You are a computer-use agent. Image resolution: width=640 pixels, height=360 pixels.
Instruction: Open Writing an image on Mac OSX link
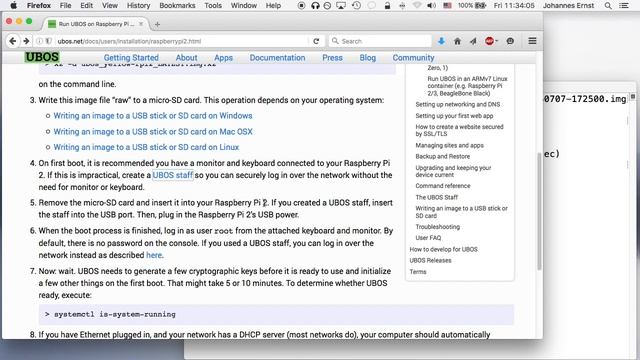pos(153,132)
